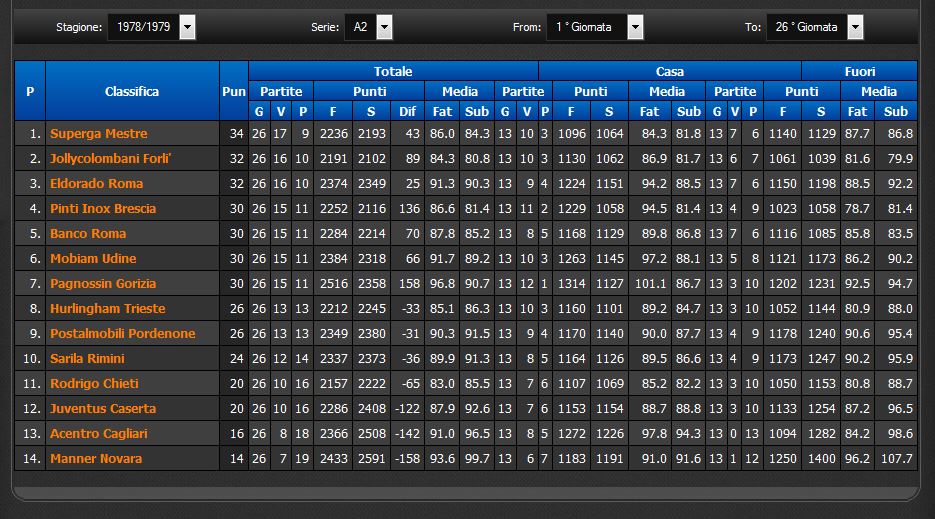Select Juventus Caserta team

(x=103, y=409)
